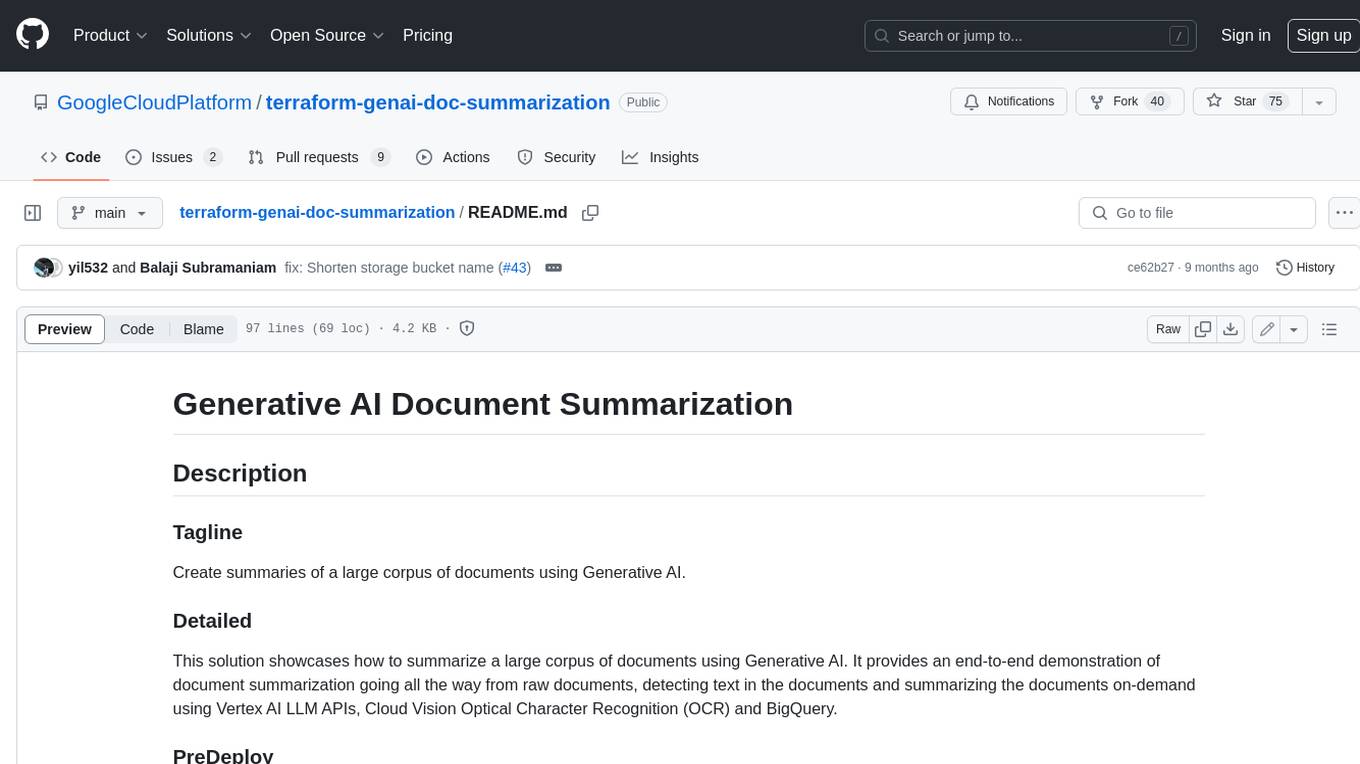Image resolution: width=1360 pixels, height=764 pixels.
Task: Open breadcrumb terraform-genai-doc-summarization folder link
Action: (317, 212)
